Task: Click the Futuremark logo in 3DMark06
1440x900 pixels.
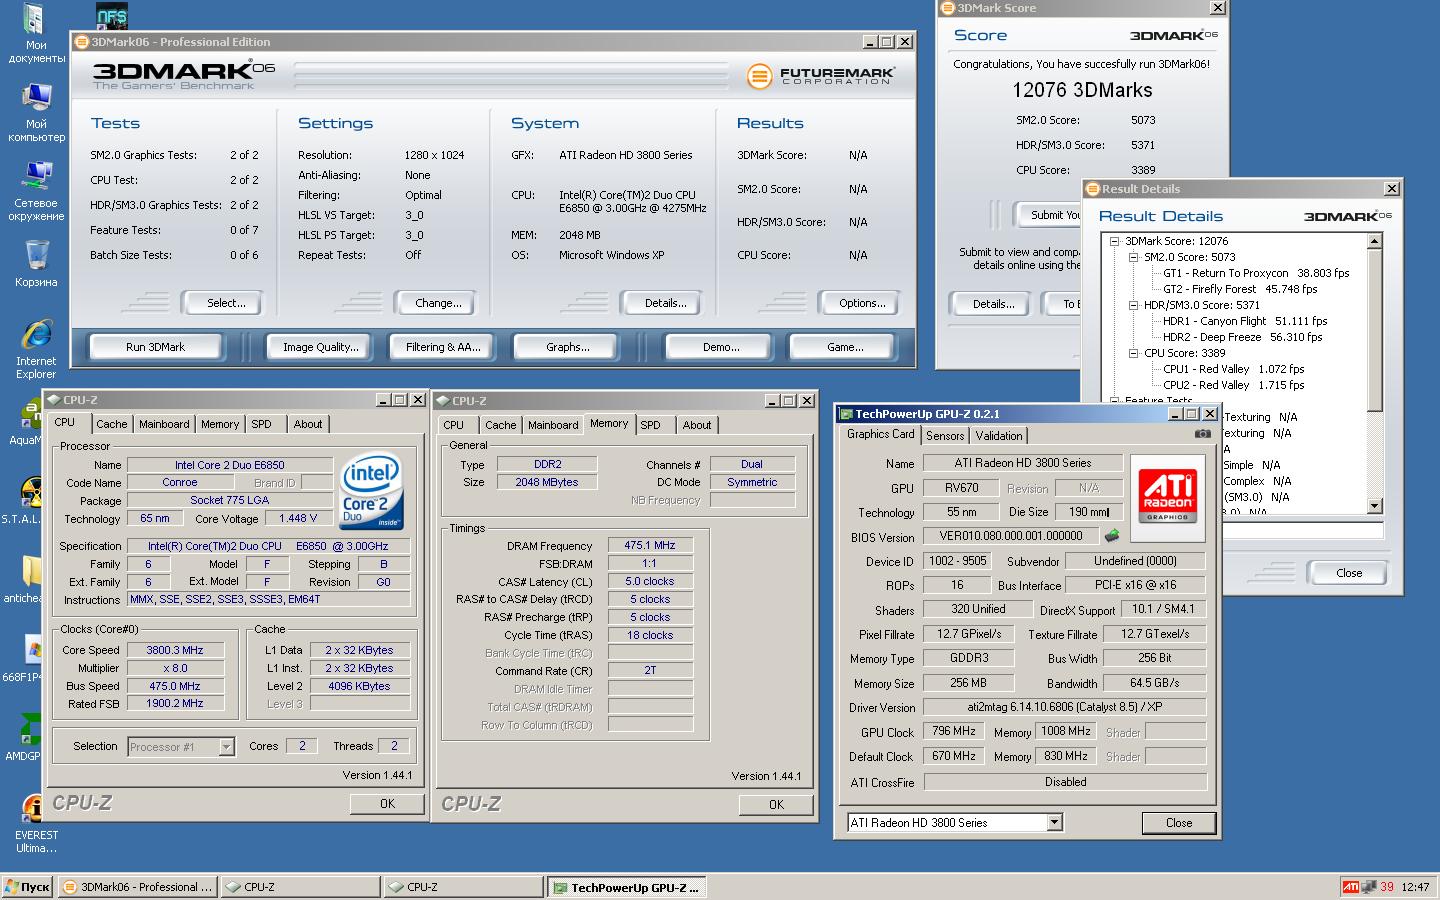Action: click(819, 75)
